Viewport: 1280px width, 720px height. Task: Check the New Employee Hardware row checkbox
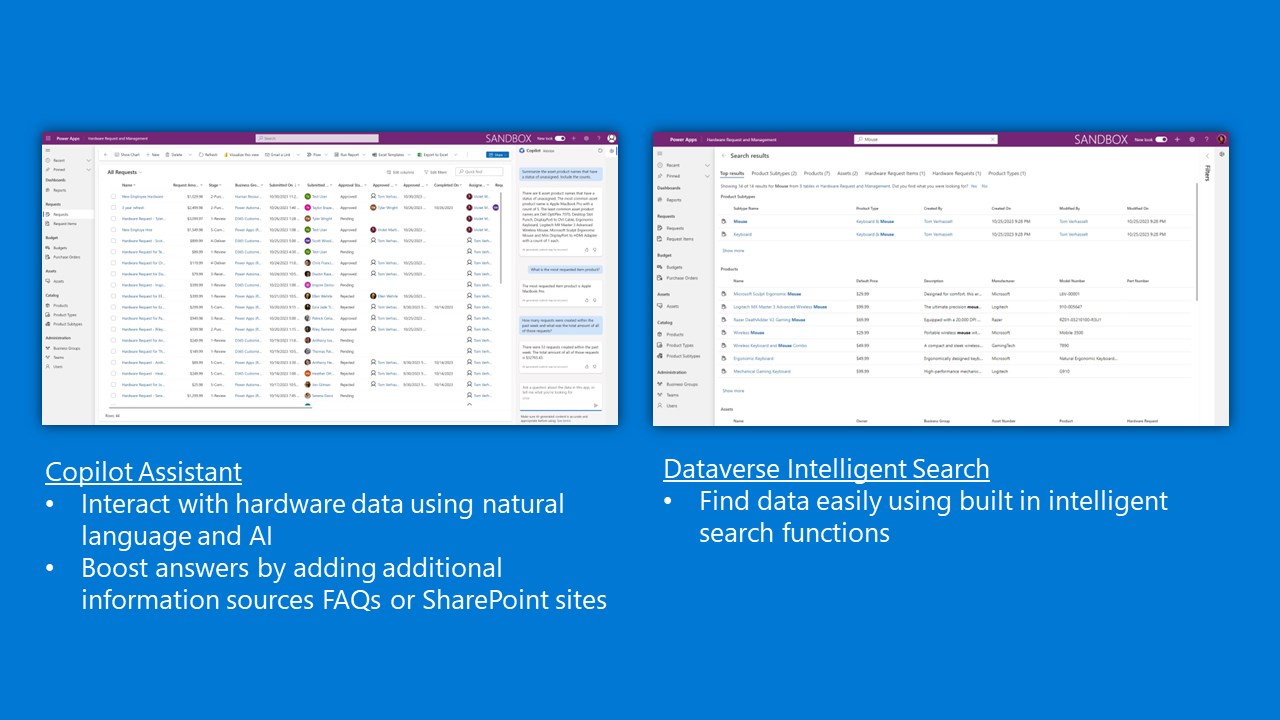tap(114, 197)
